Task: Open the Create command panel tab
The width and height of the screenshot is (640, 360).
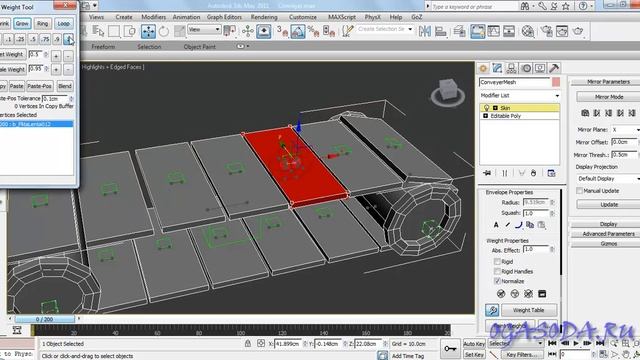Action: pyautogui.click(x=483, y=68)
